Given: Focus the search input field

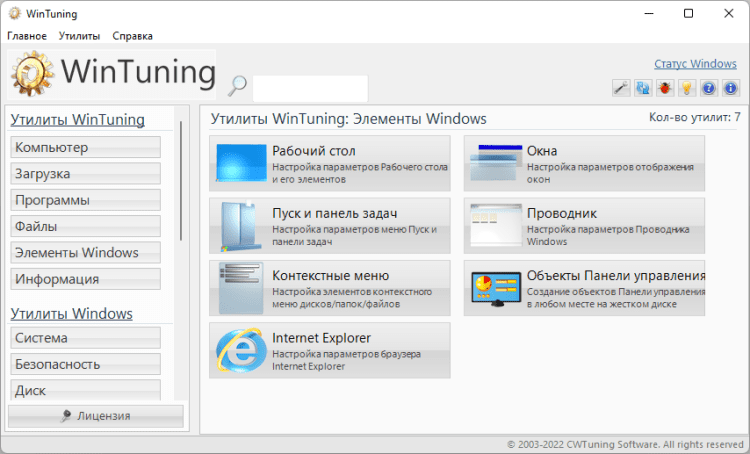Looking at the screenshot, I should click(310, 89).
